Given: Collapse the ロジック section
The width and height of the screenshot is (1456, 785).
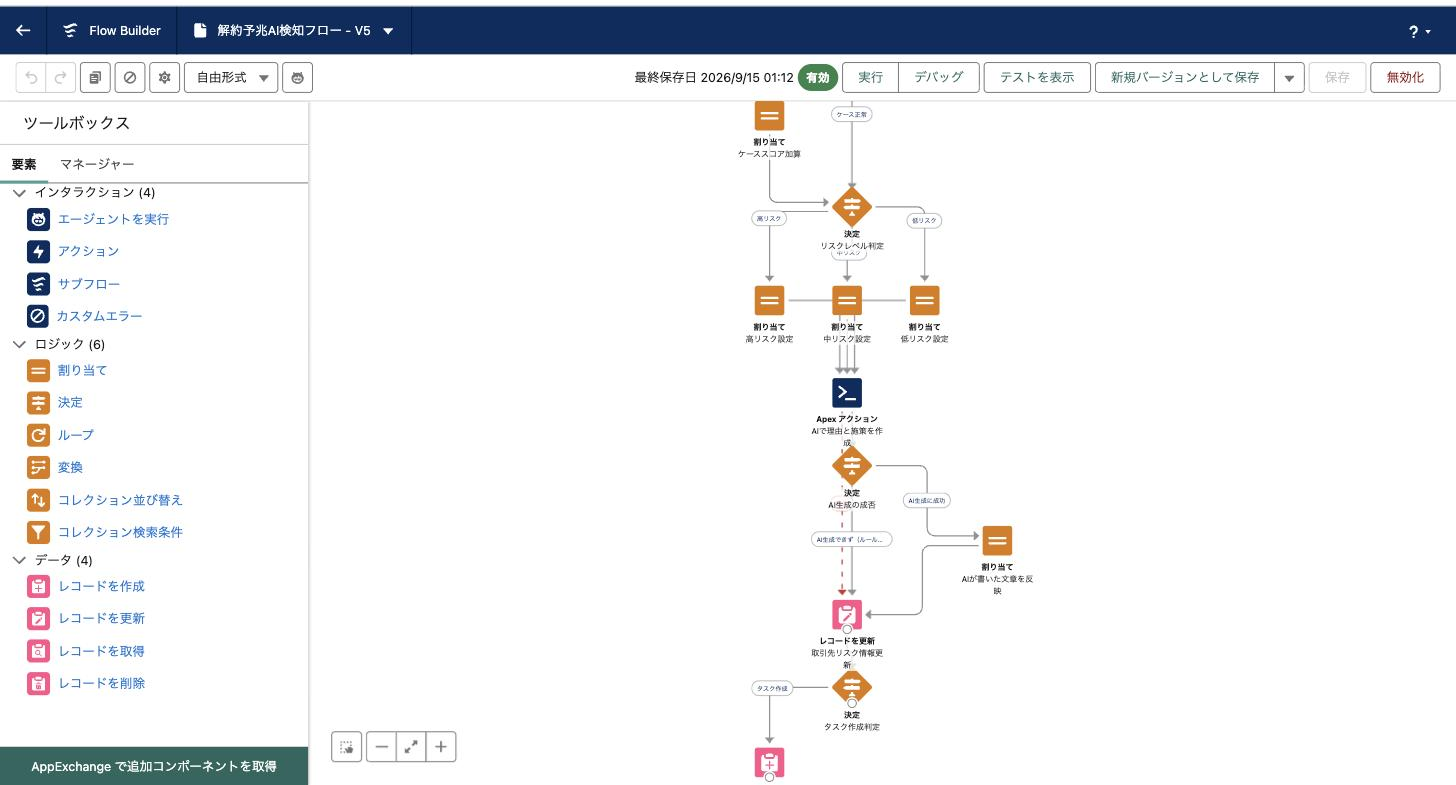Looking at the screenshot, I should (20, 344).
